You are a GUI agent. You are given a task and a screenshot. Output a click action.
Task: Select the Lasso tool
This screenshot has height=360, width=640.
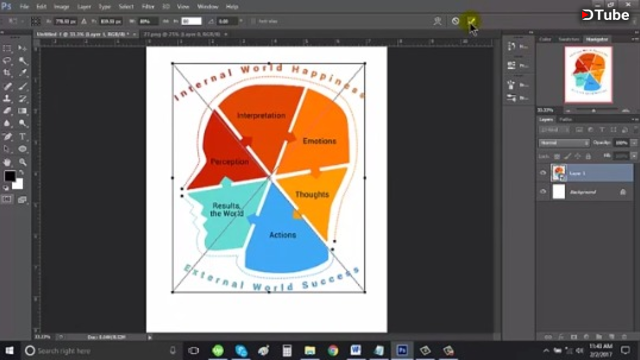click(7, 61)
